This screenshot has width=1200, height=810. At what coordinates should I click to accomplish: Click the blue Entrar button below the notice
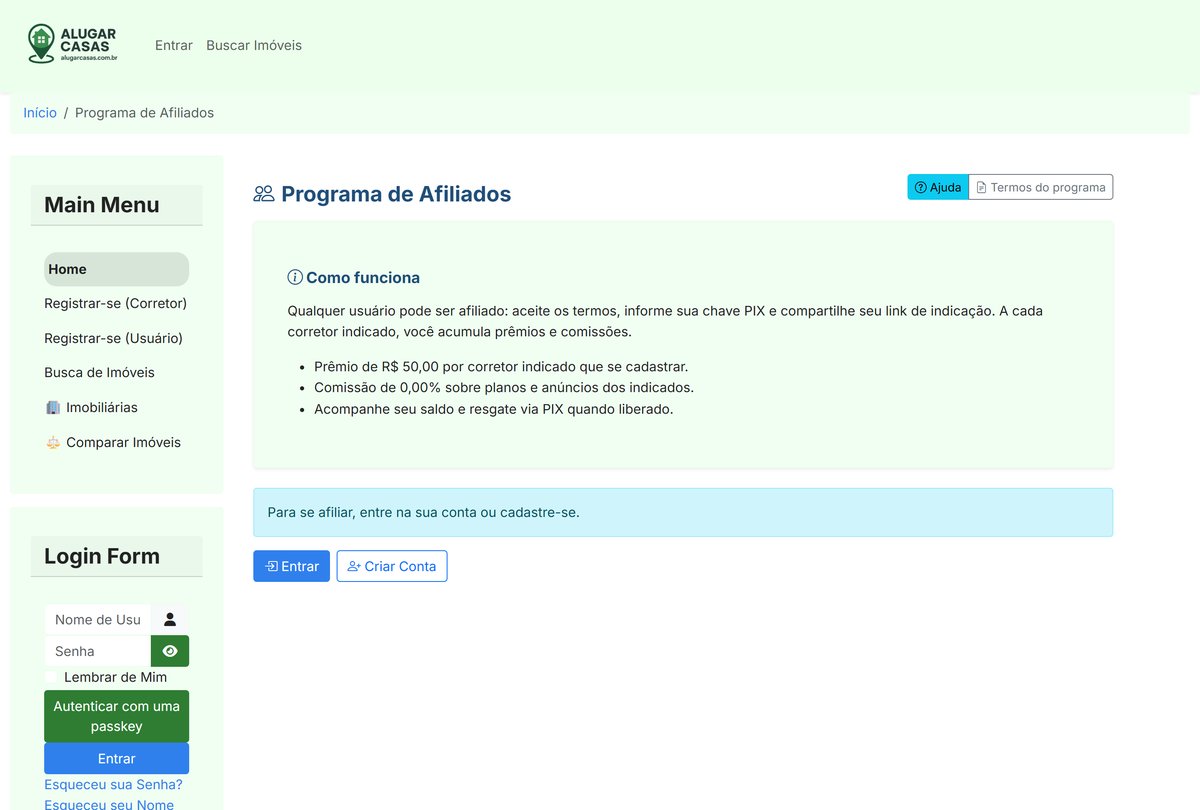[x=291, y=566]
